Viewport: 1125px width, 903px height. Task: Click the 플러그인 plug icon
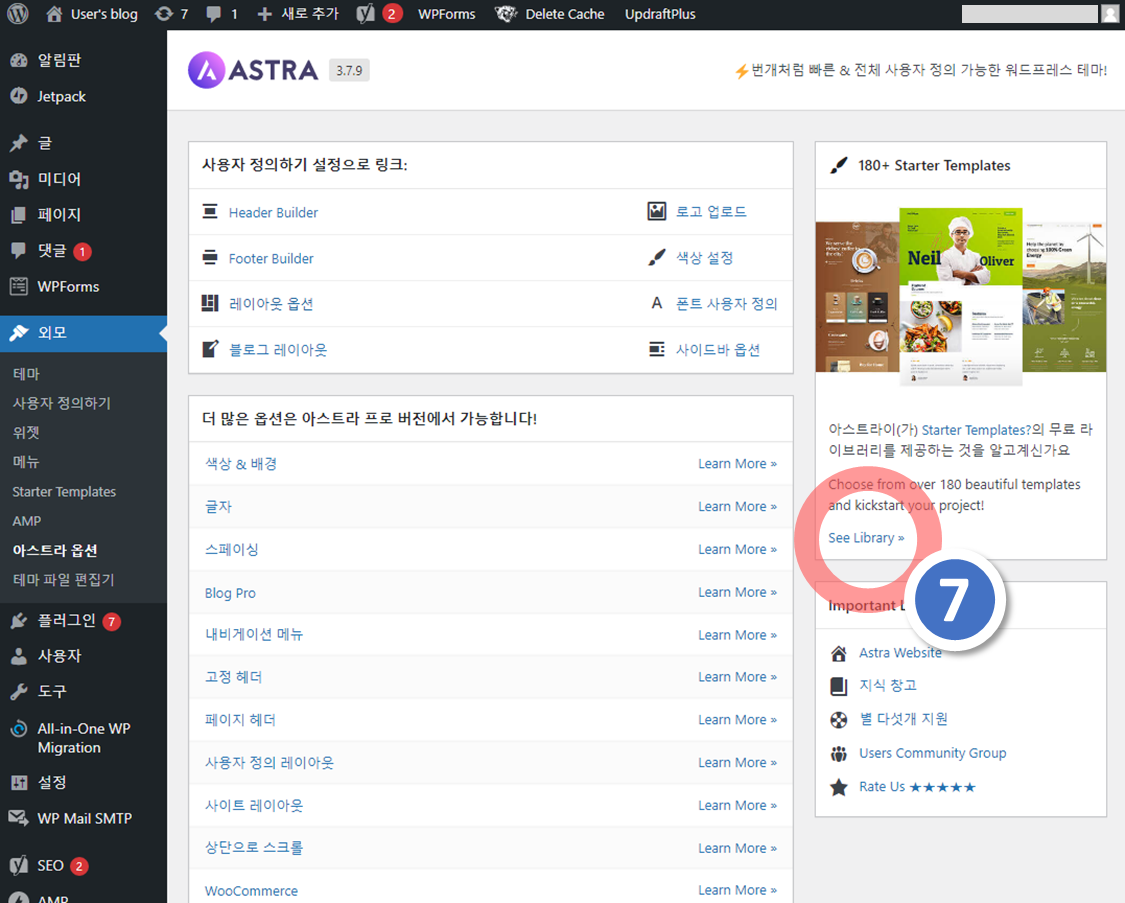pyautogui.click(x=19, y=620)
